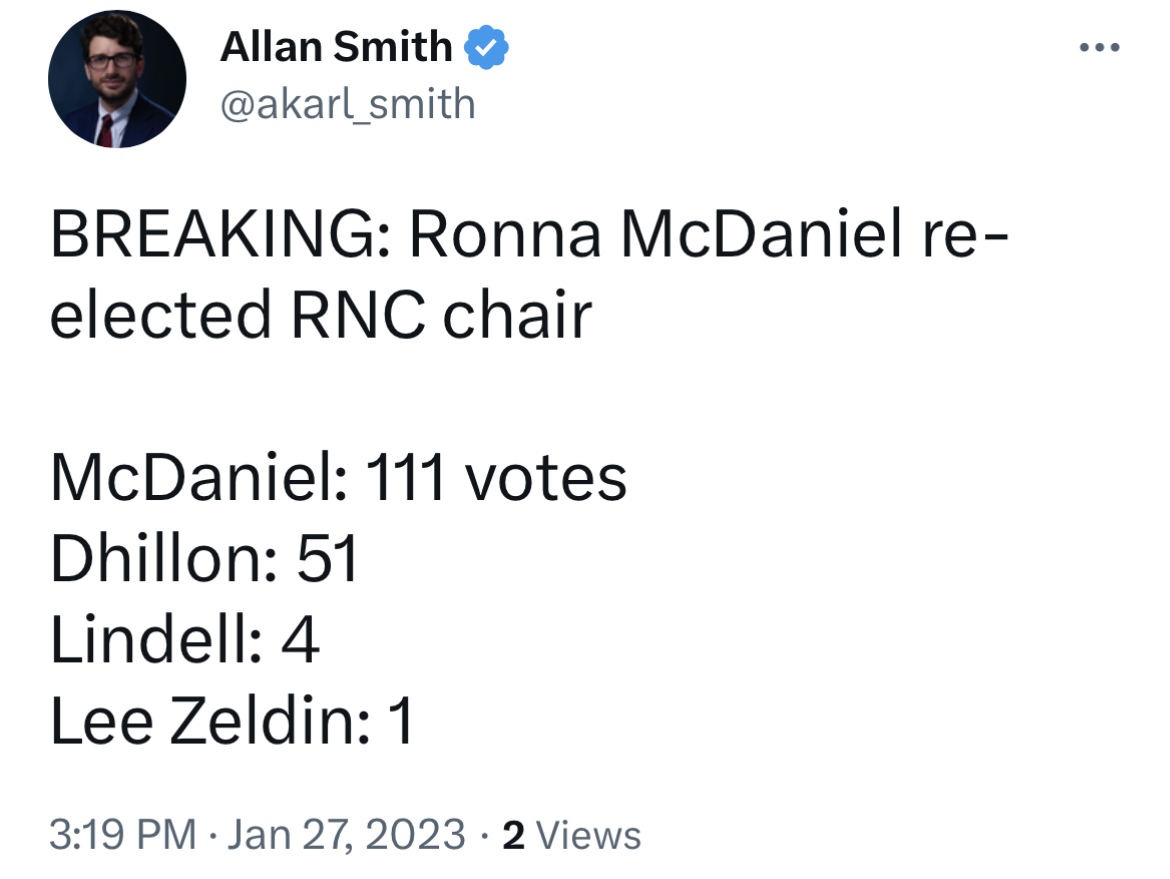Click the red tie in profile photo
The image size is (1170, 879).
pyautogui.click(x=107, y=131)
